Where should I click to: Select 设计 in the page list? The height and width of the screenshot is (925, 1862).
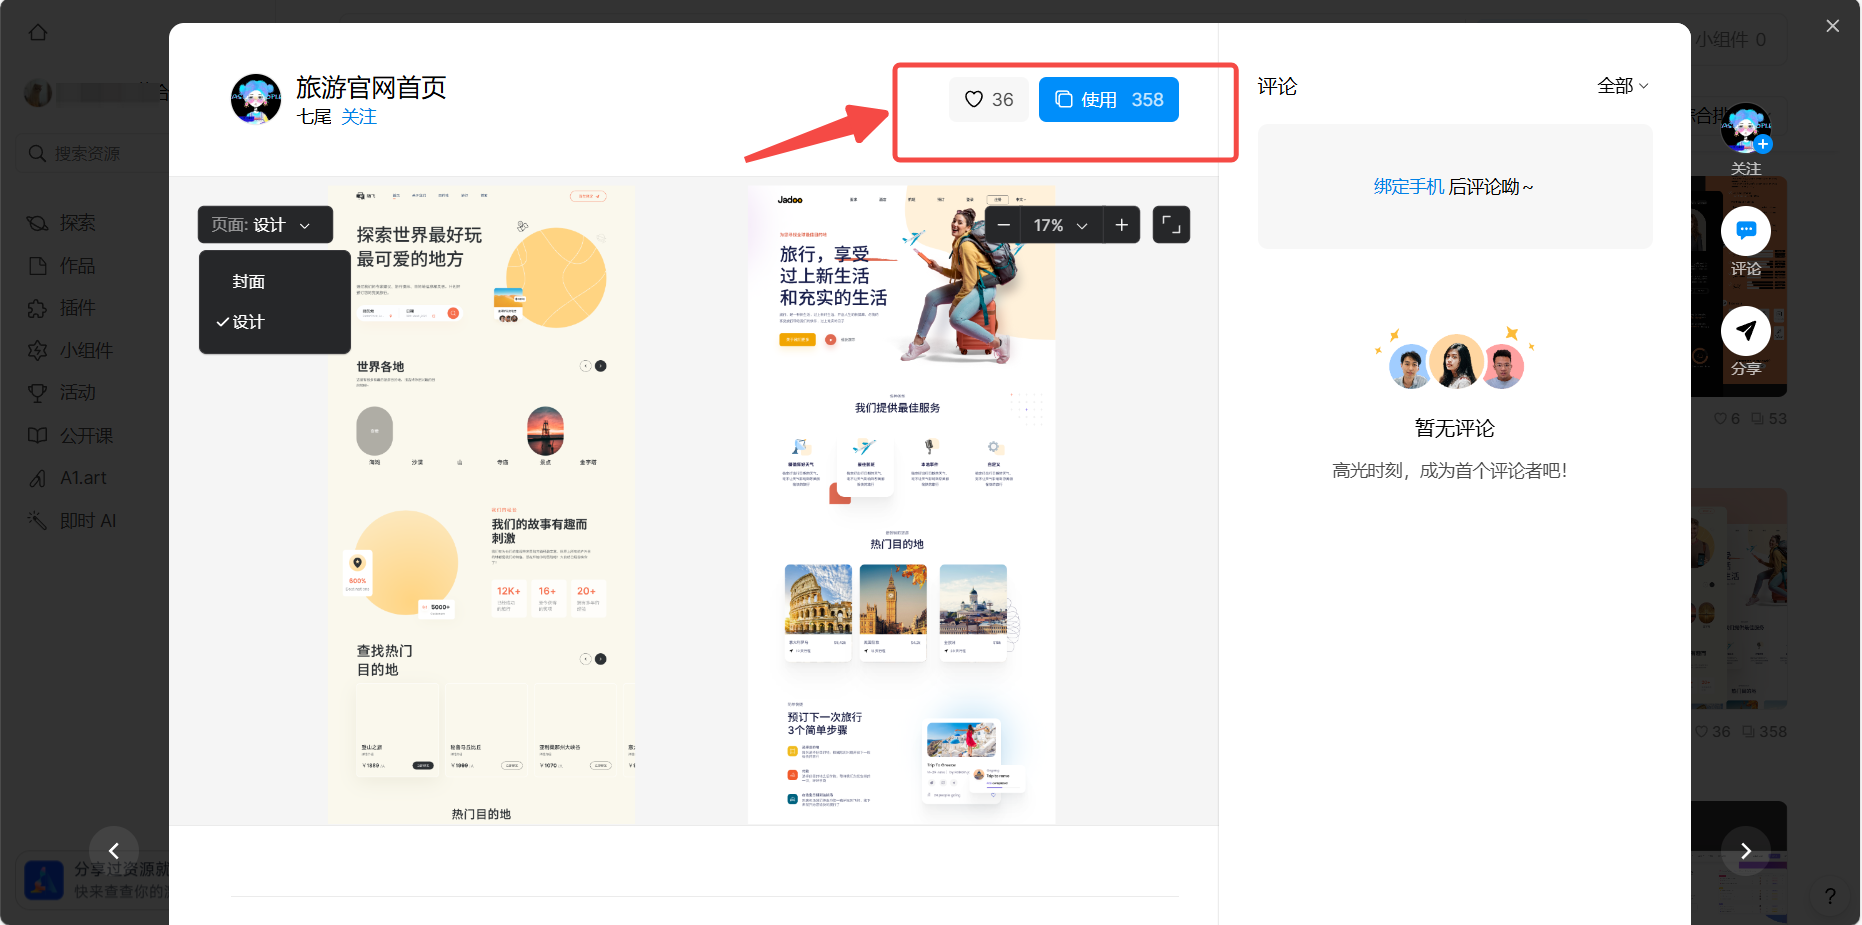pyautogui.click(x=249, y=322)
